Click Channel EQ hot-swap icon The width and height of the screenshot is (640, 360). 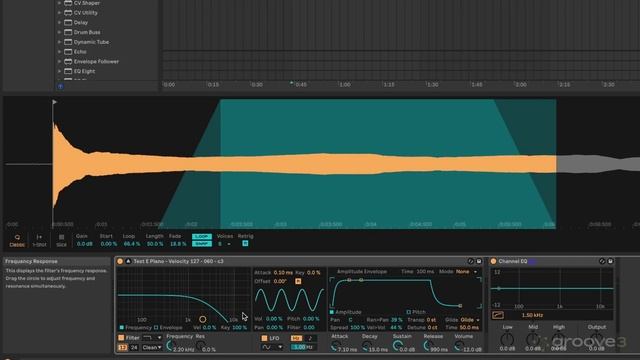tap(602, 261)
